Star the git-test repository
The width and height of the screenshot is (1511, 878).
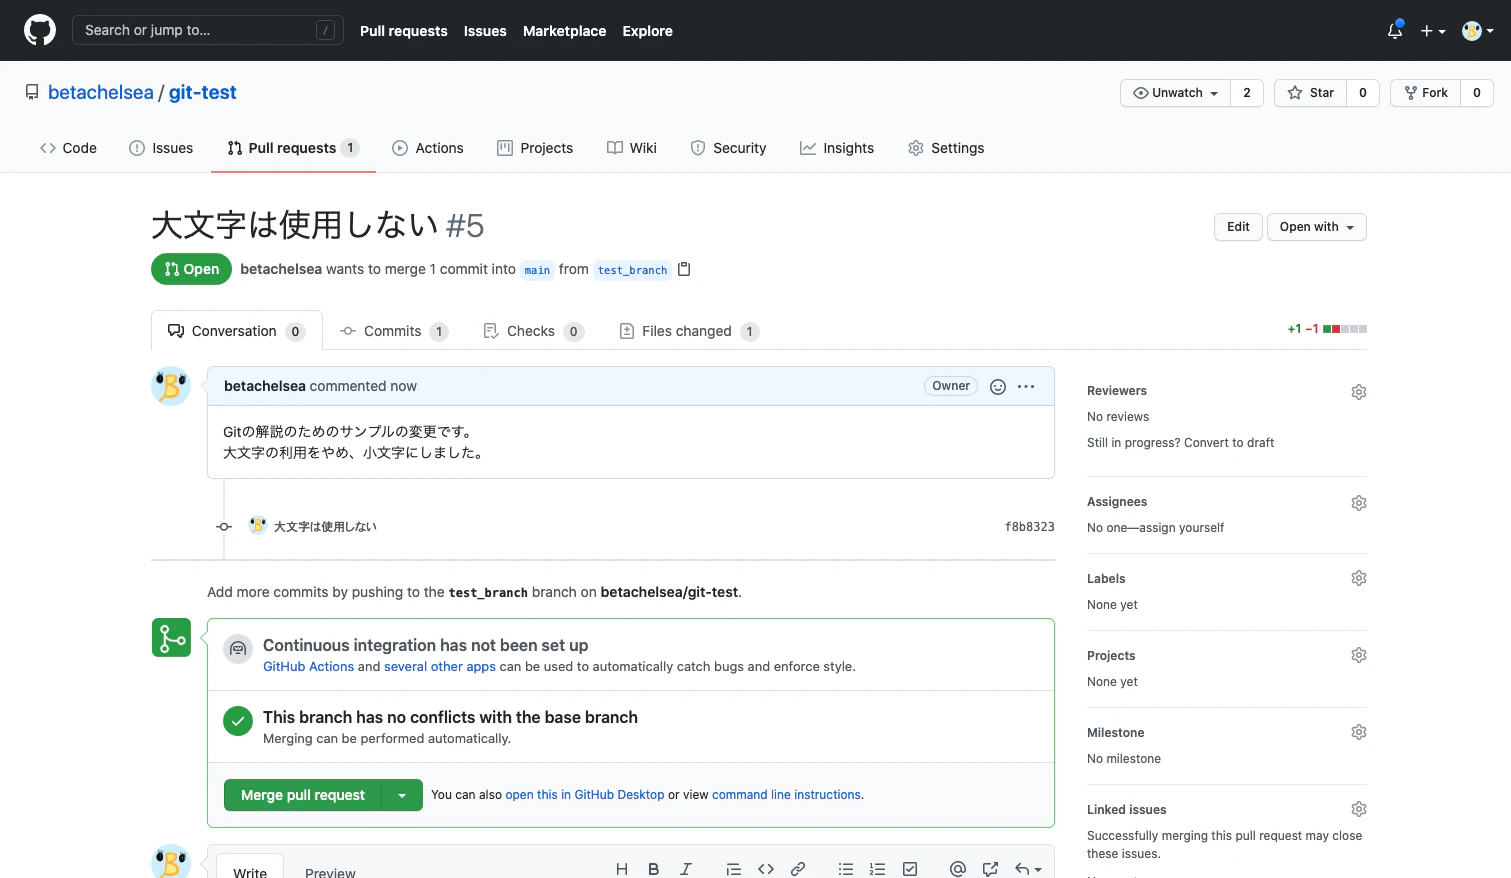pyautogui.click(x=1311, y=93)
